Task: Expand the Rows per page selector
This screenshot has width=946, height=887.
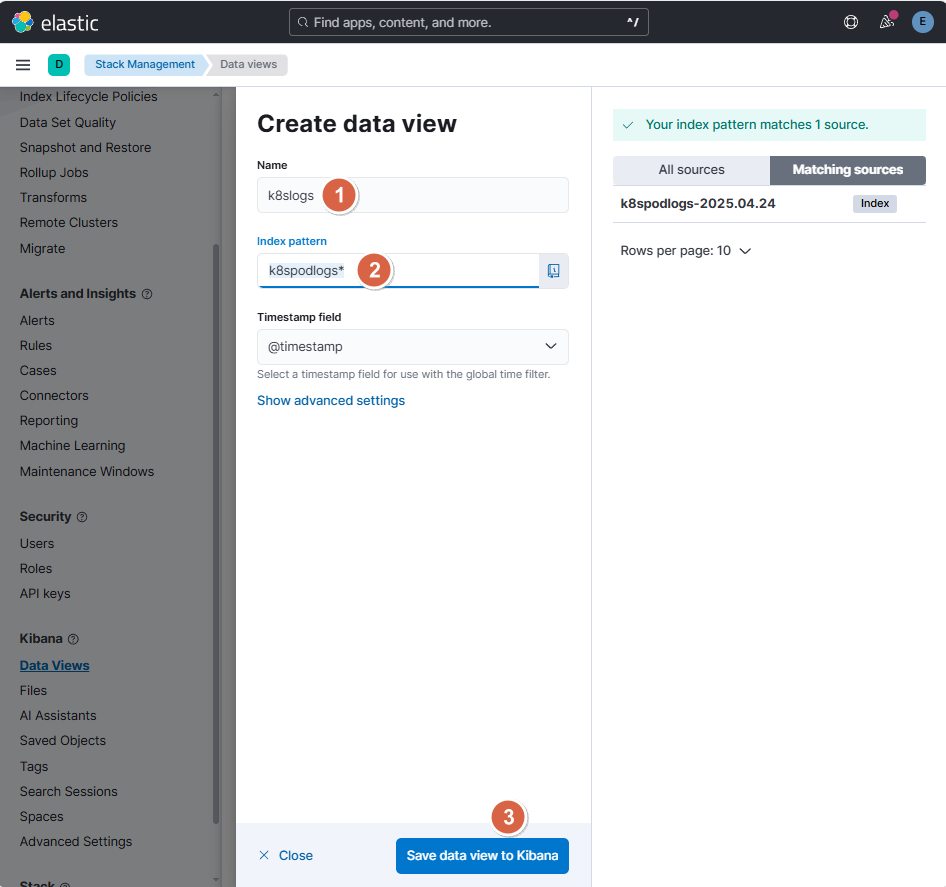Action: click(x=686, y=250)
